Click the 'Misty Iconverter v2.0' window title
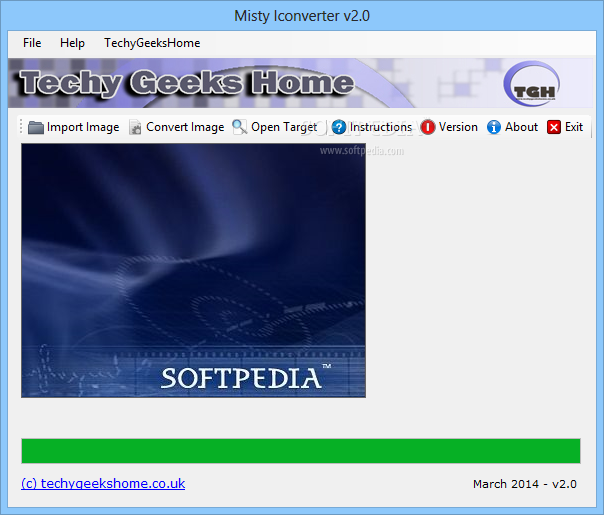The height and width of the screenshot is (515, 604). click(302, 16)
